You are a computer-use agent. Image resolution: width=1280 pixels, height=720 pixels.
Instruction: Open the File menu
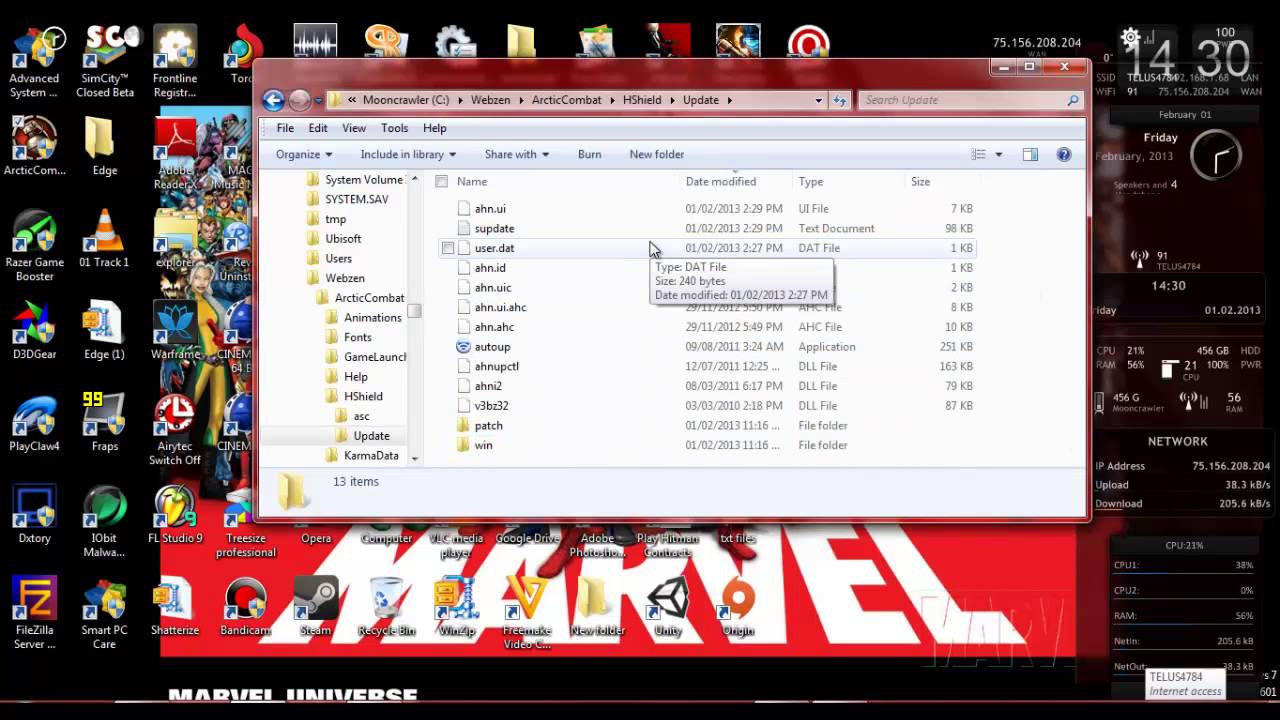tap(285, 128)
